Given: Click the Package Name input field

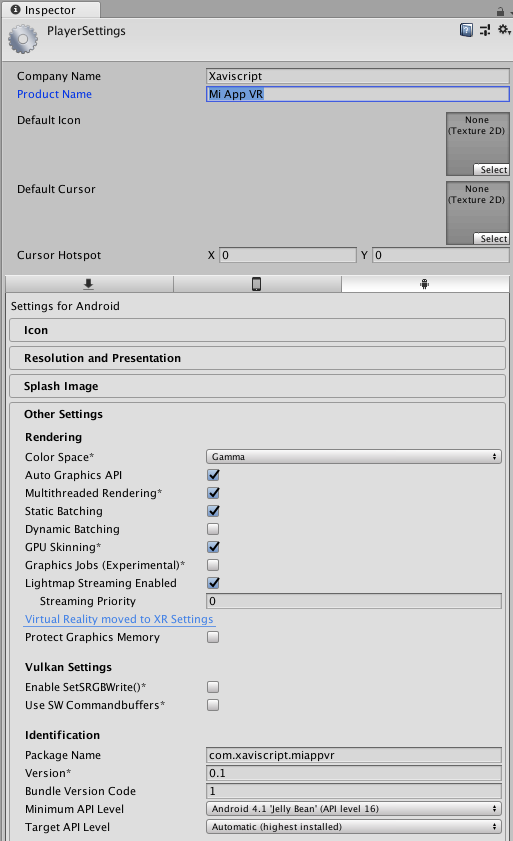Looking at the screenshot, I should point(354,755).
